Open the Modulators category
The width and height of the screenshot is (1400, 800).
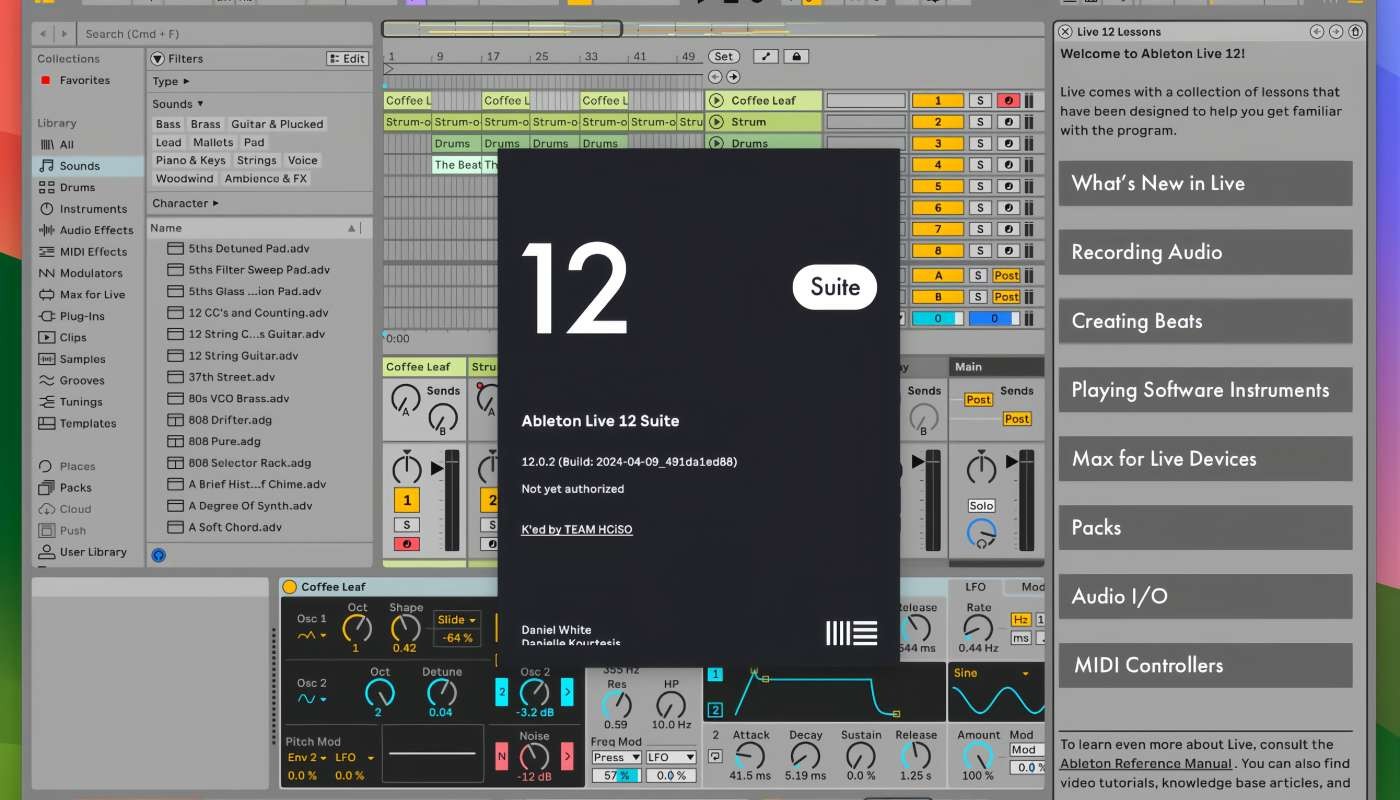click(x=91, y=273)
